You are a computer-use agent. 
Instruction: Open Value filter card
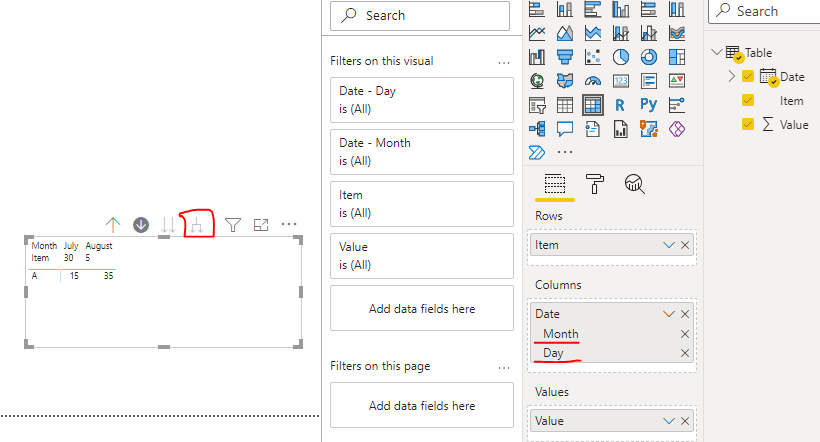[x=422, y=256]
